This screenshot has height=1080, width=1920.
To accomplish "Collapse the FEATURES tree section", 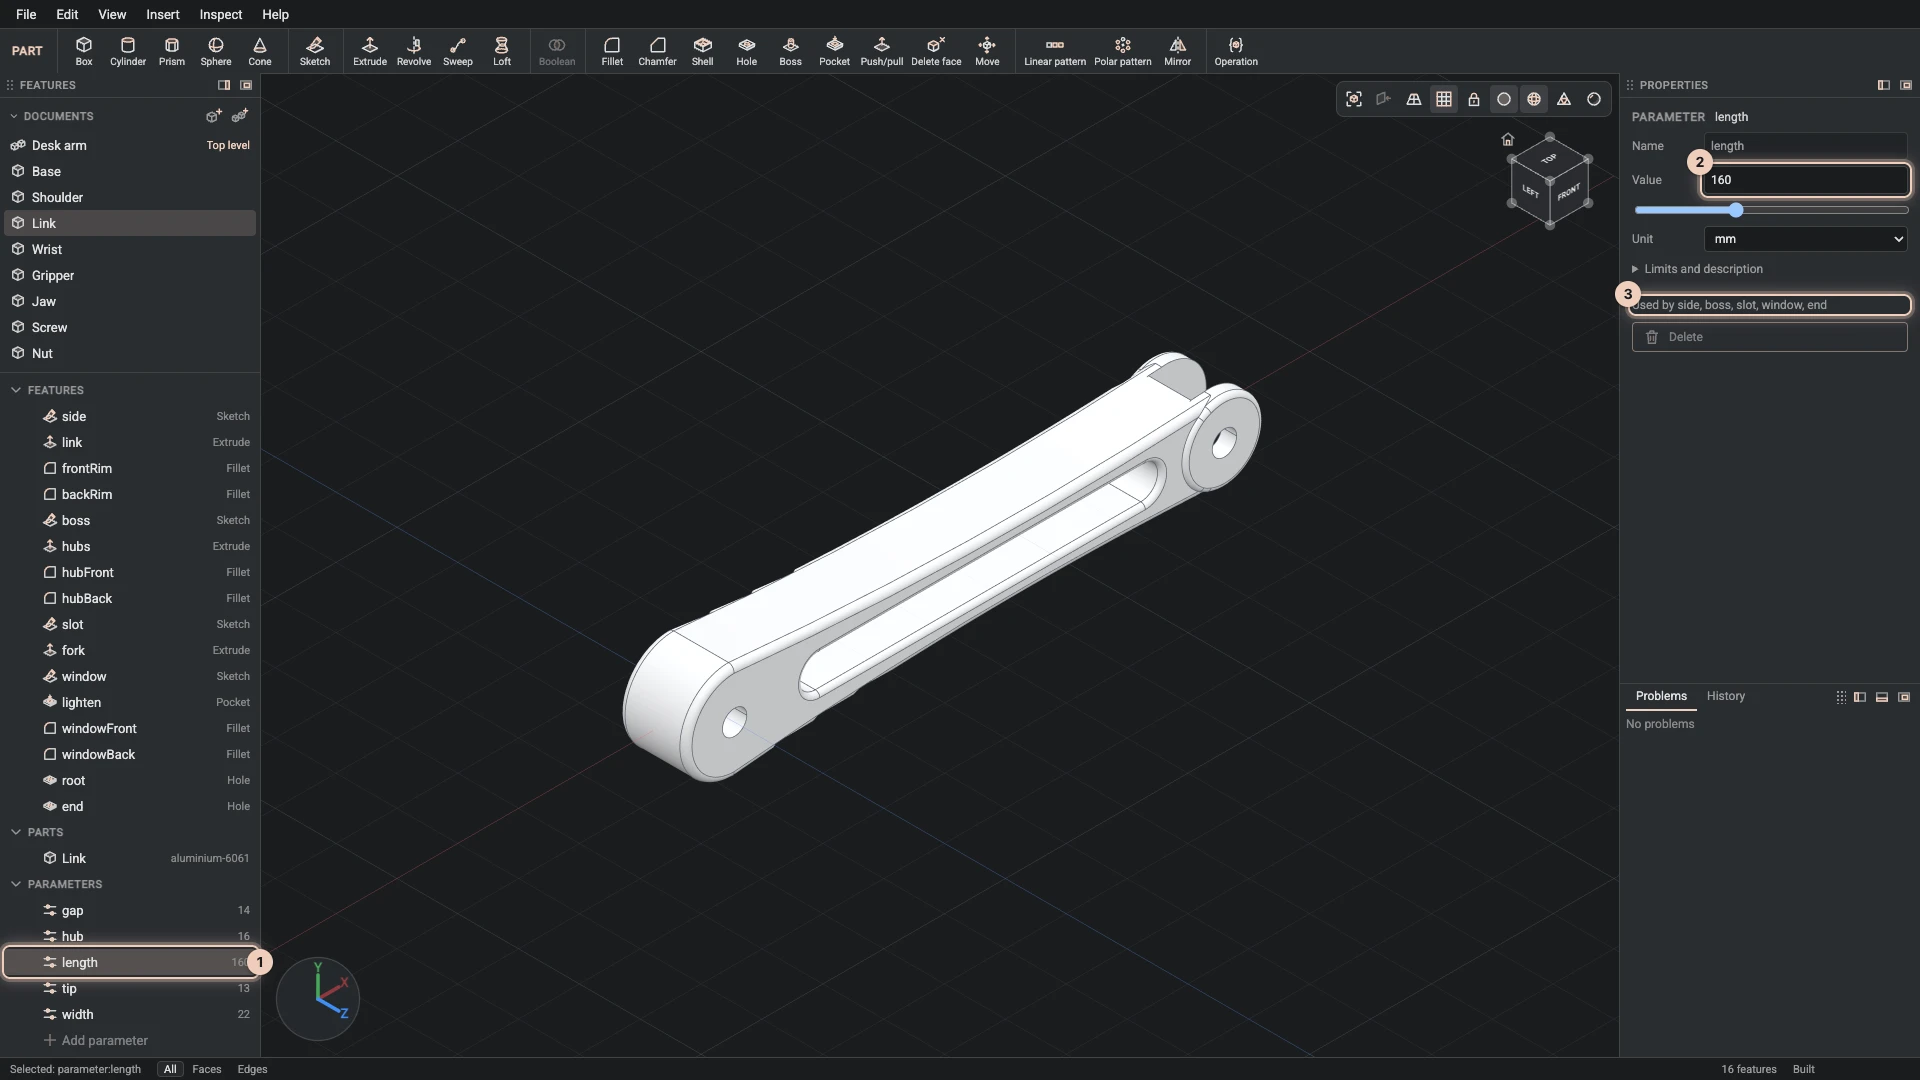I will 16,390.
